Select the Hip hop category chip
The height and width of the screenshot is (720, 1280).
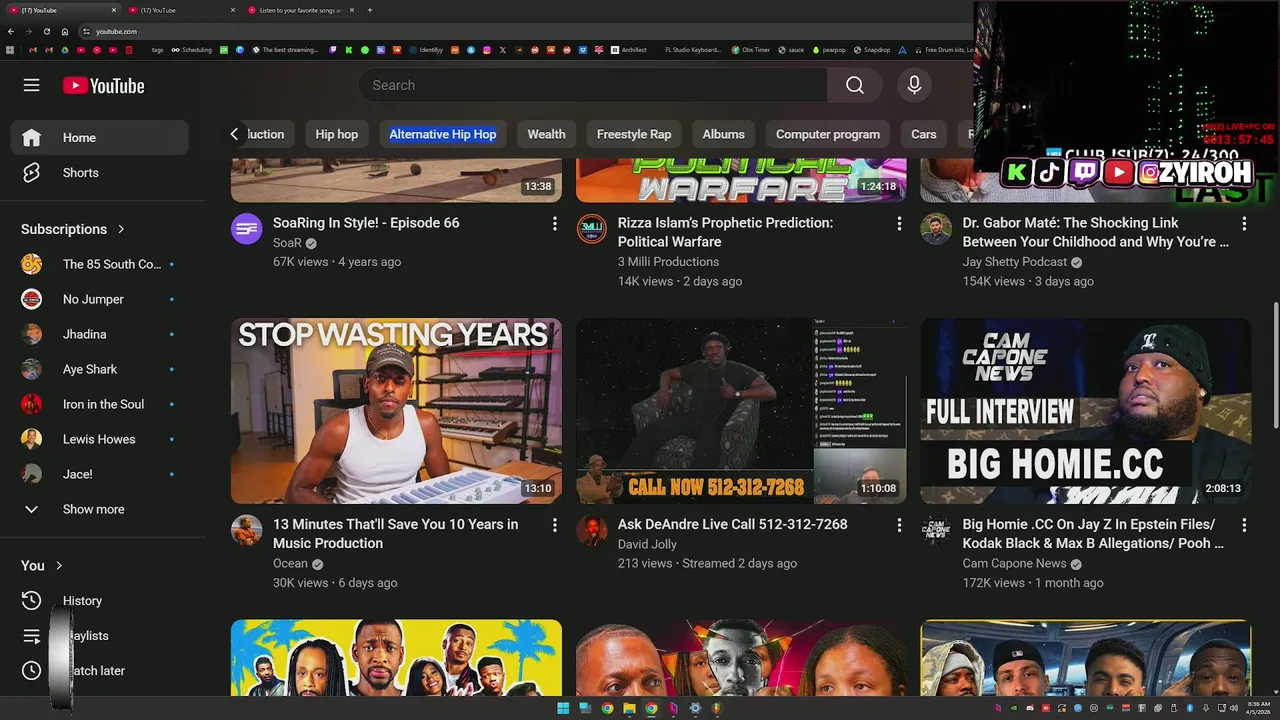336,134
